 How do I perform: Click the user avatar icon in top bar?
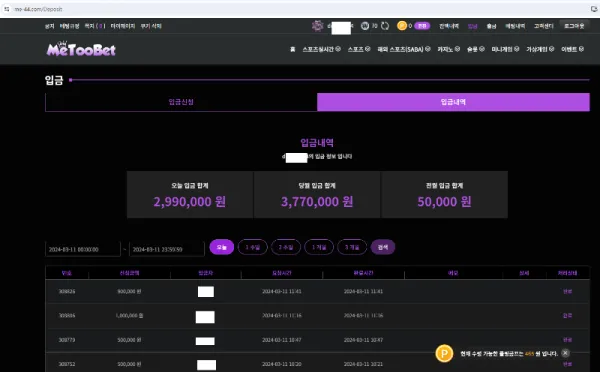tap(317, 26)
